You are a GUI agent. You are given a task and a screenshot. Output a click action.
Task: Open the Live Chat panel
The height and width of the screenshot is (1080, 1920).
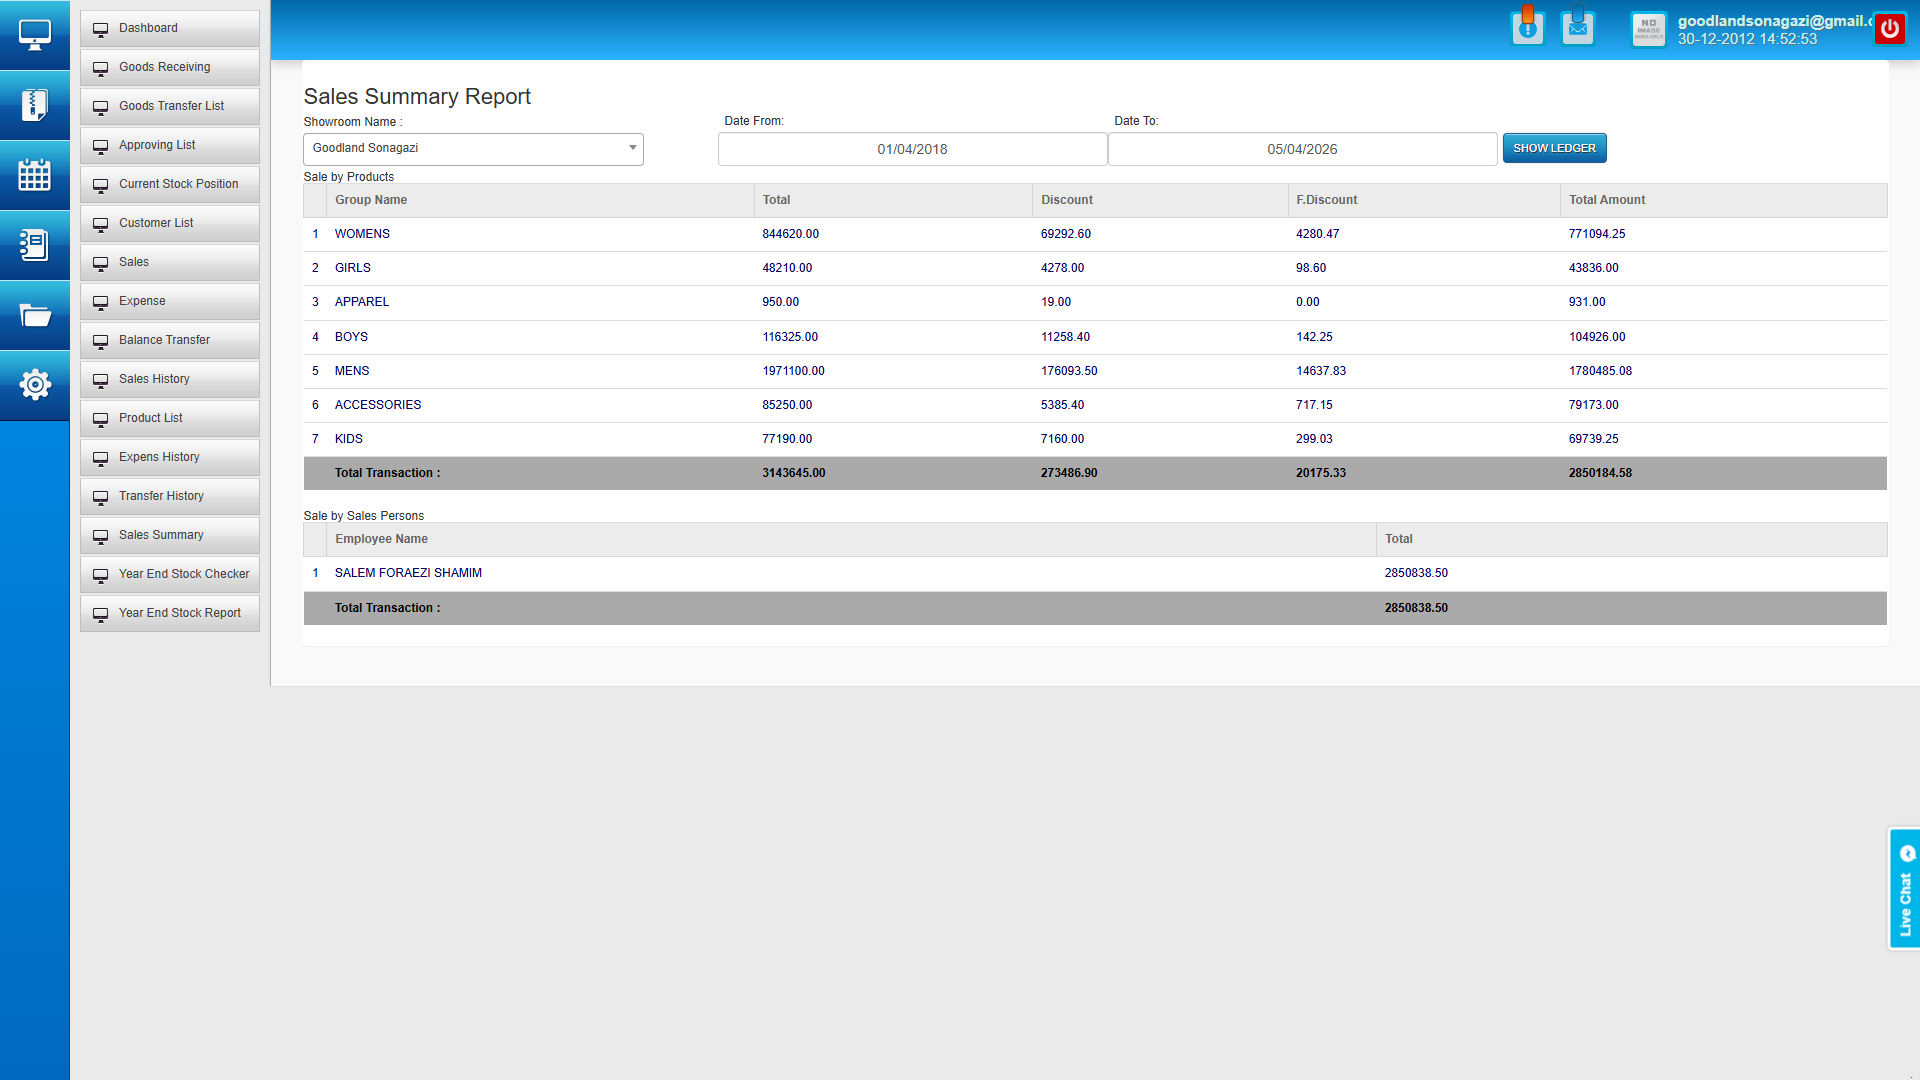point(1904,888)
